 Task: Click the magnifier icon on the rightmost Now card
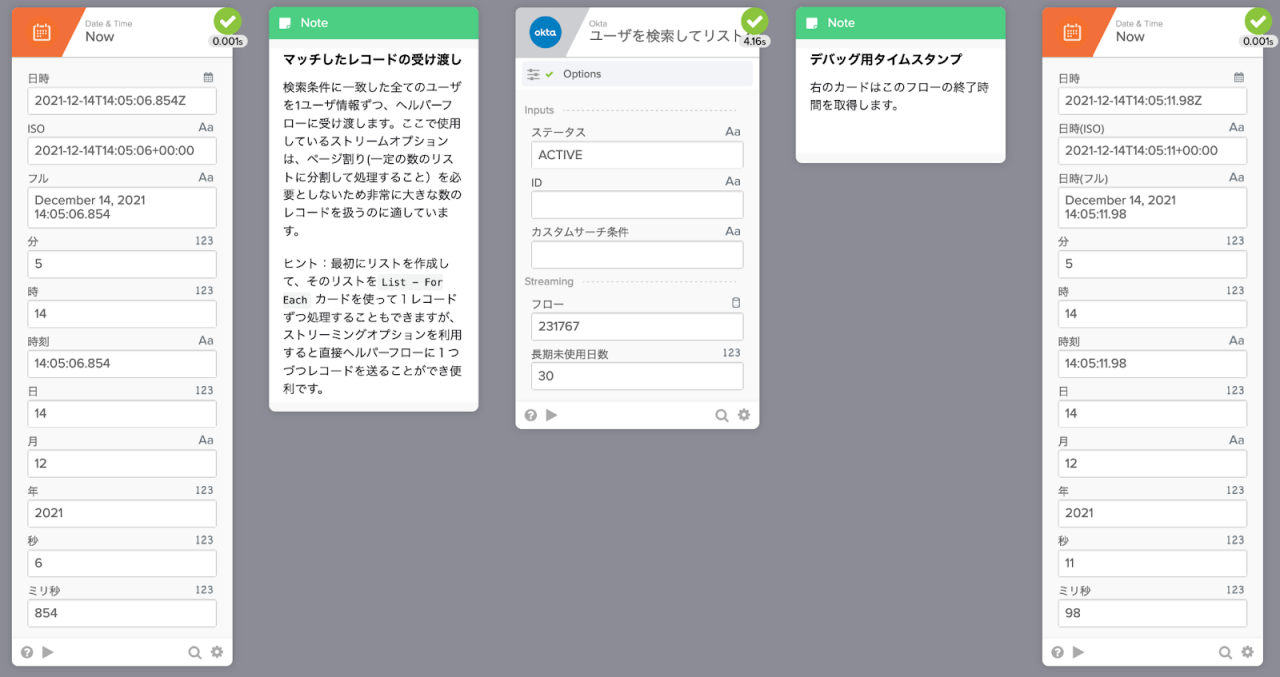tap(1225, 651)
